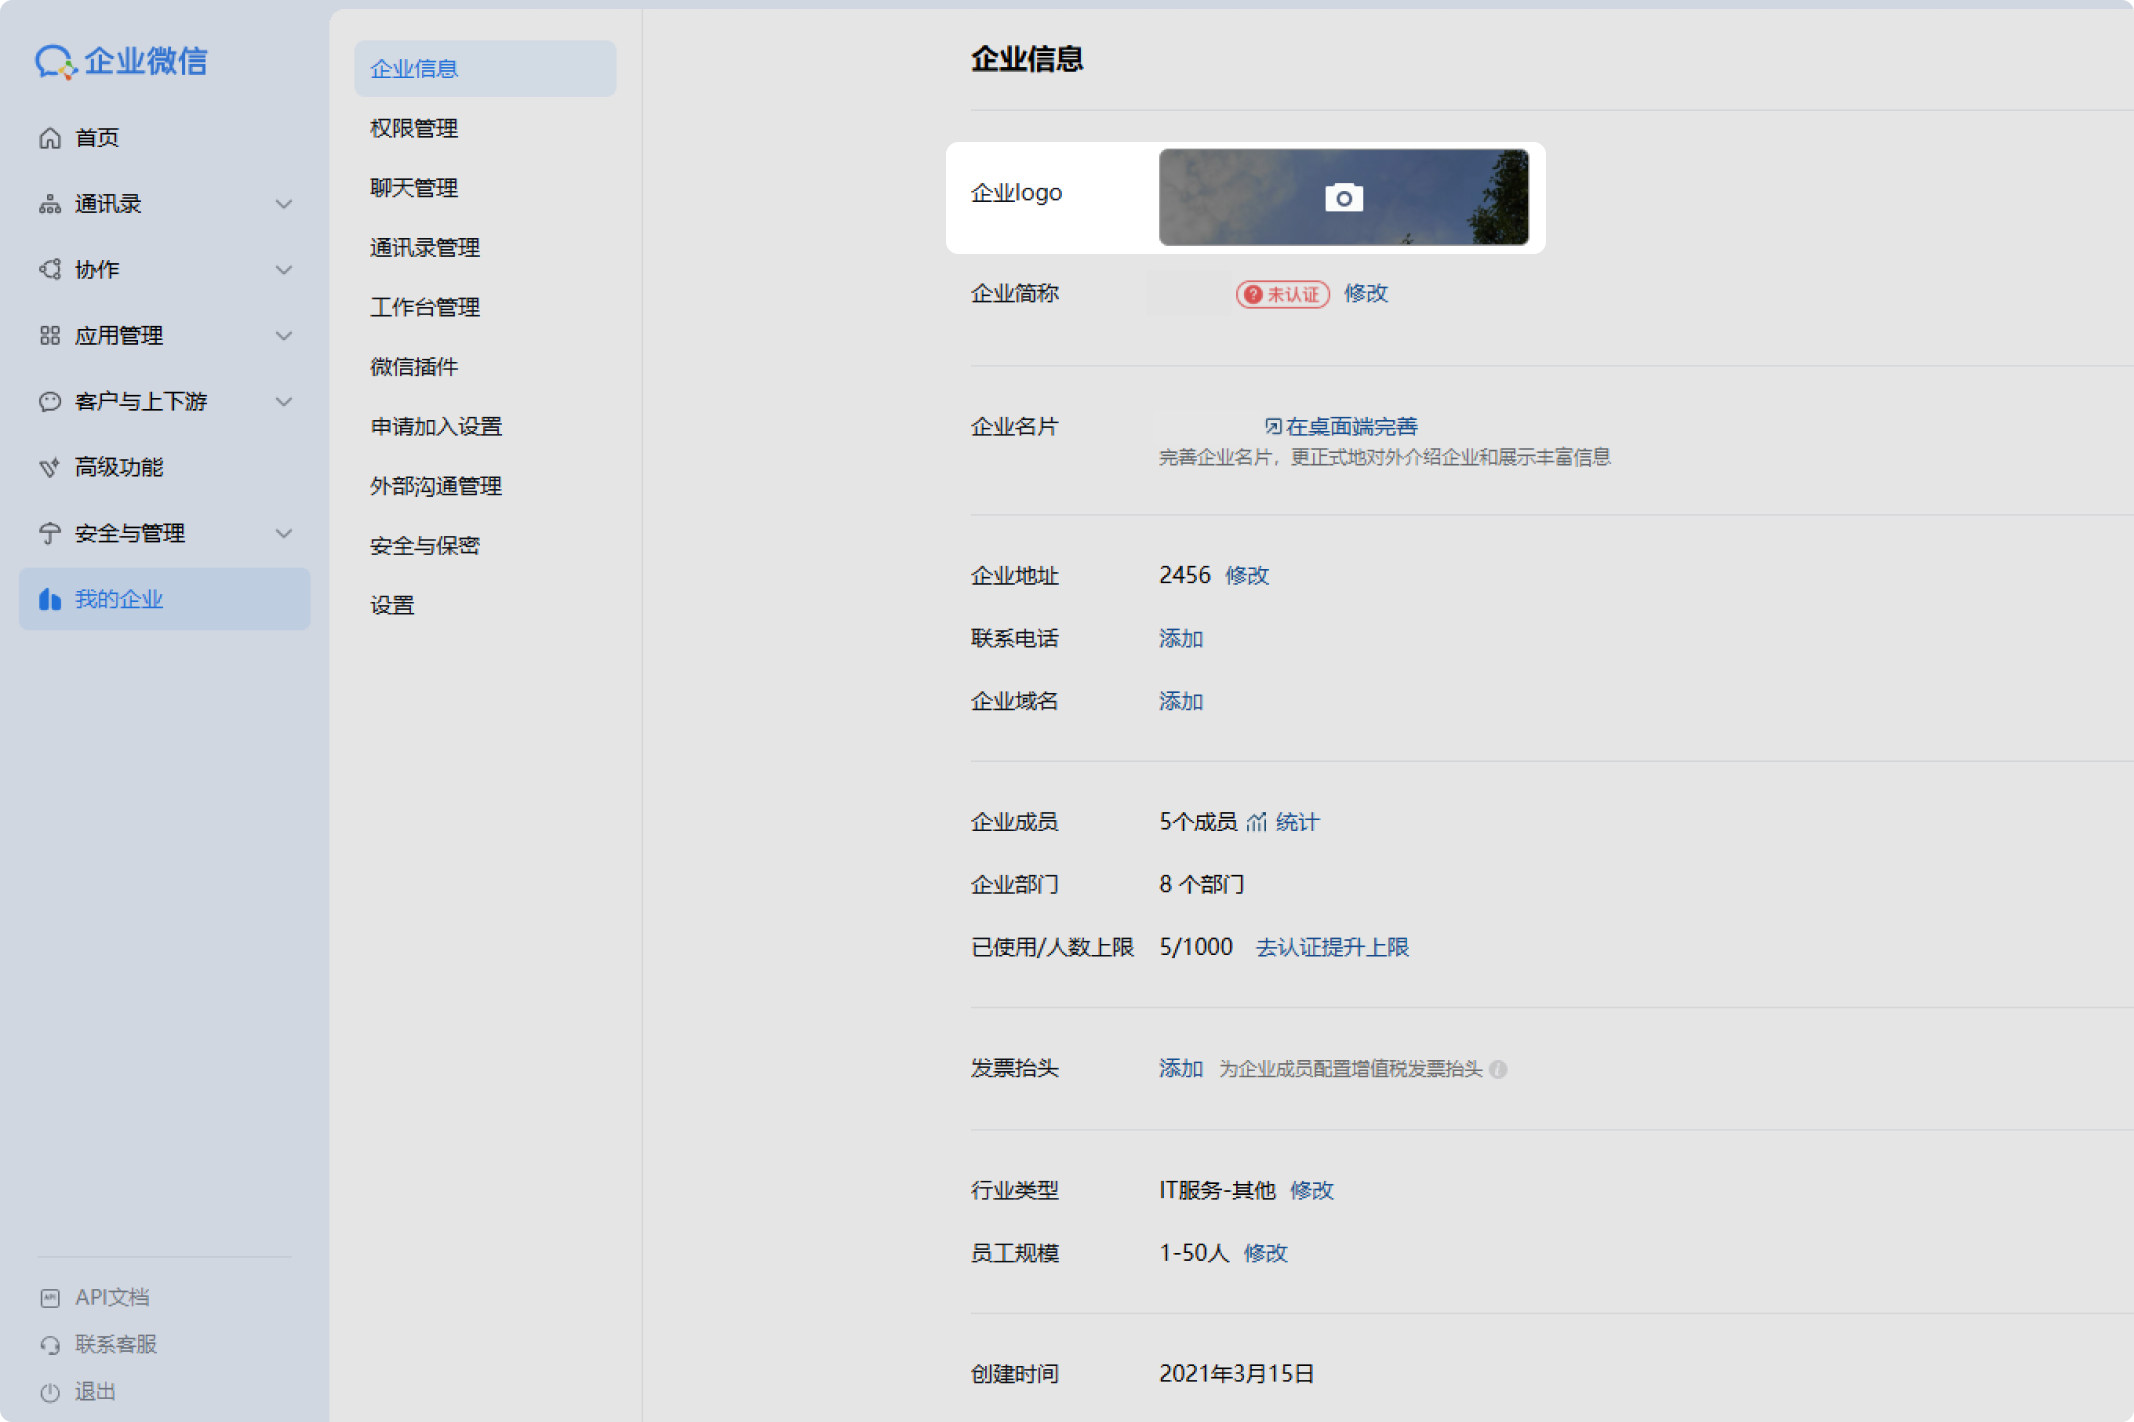
Task: Open the 设置 submenu item
Action: tap(392, 606)
